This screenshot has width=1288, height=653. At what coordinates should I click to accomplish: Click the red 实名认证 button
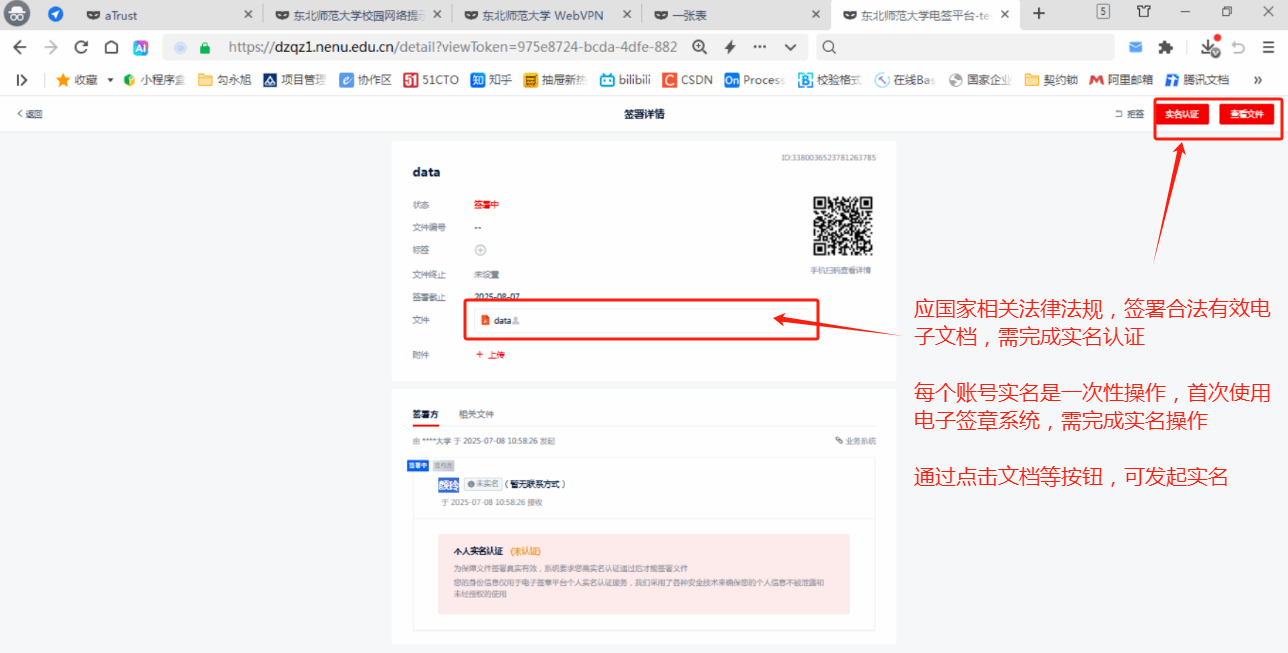coord(1181,114)
